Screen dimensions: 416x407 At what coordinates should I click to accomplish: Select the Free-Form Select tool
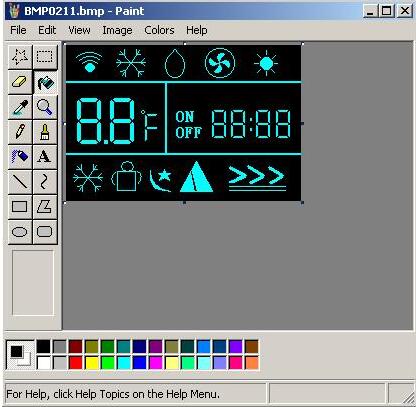(x=20, y=57)
